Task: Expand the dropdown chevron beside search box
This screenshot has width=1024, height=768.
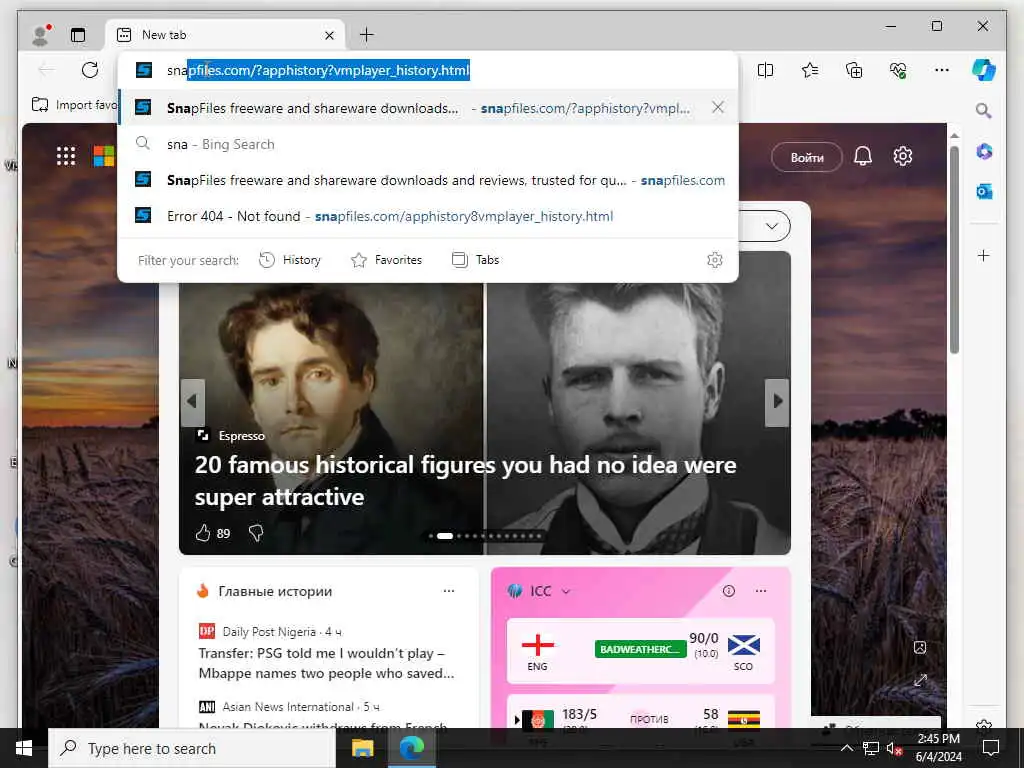Action: pos(772,226)
